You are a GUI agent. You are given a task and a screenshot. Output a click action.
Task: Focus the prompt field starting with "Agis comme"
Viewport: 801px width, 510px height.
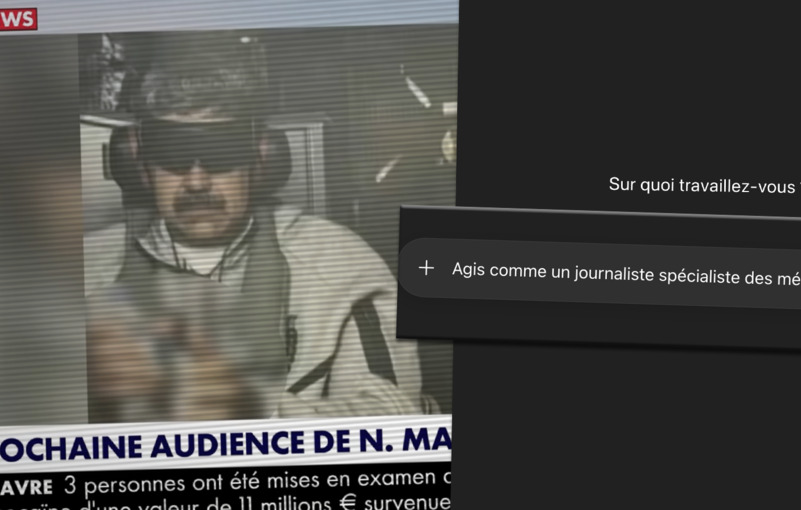(x=620, y=273)
